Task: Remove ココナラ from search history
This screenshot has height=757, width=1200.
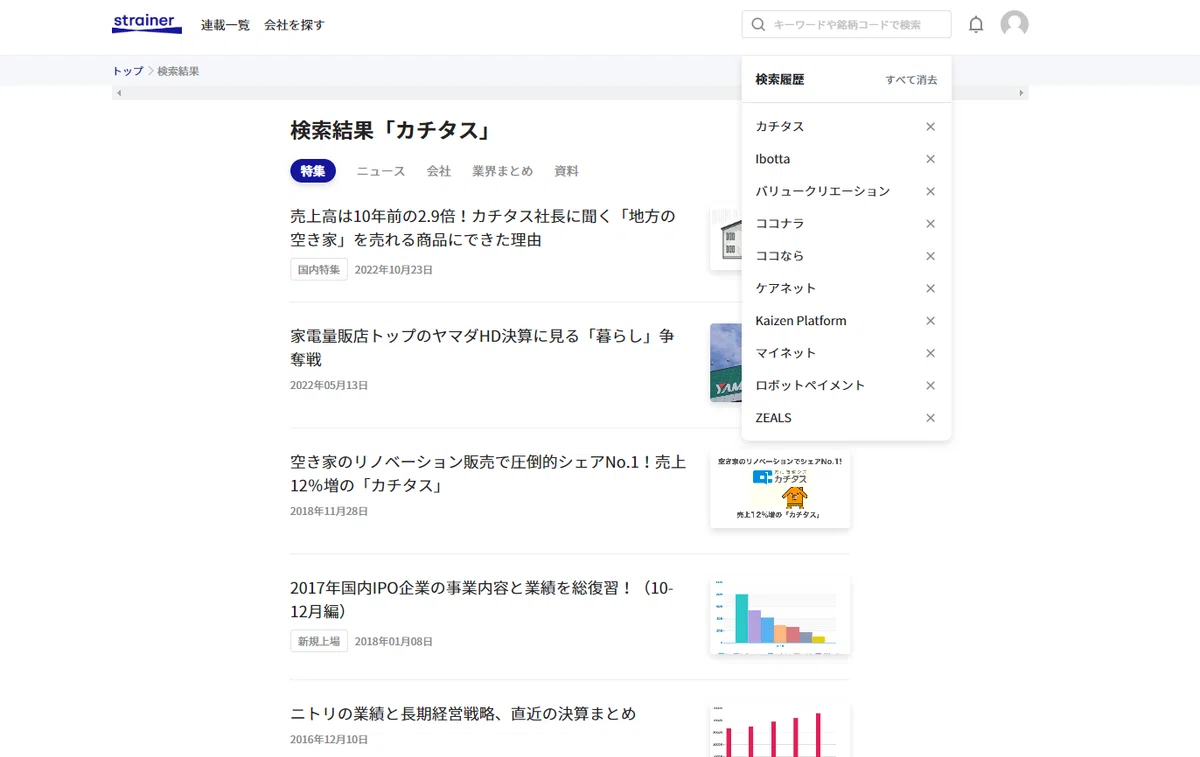Action: (x=930, y=224)
